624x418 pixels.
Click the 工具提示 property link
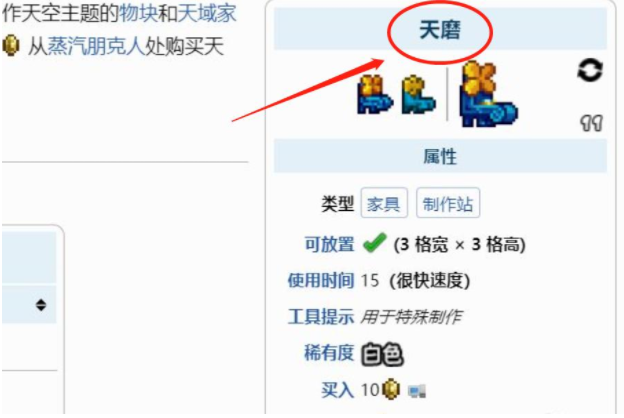point(321,316)
